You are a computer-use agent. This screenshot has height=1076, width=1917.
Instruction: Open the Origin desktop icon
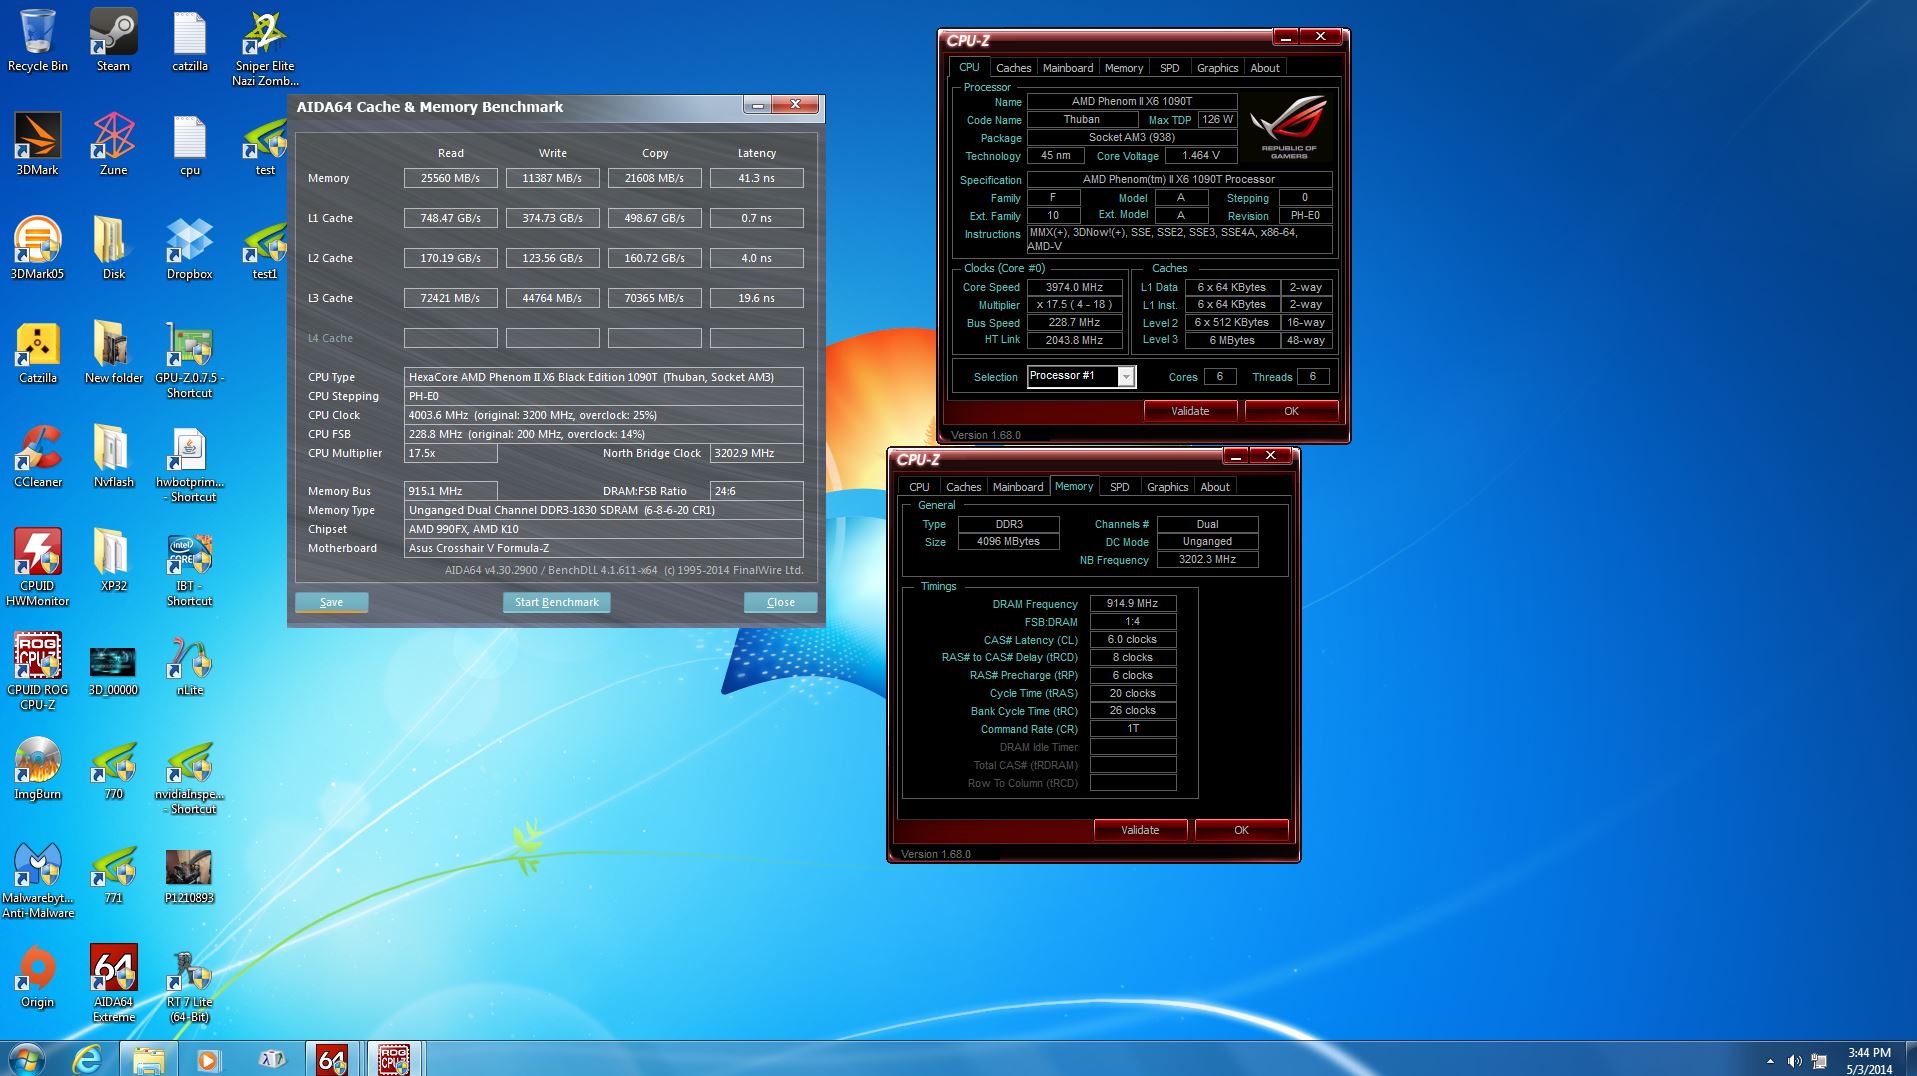(38, 976)
